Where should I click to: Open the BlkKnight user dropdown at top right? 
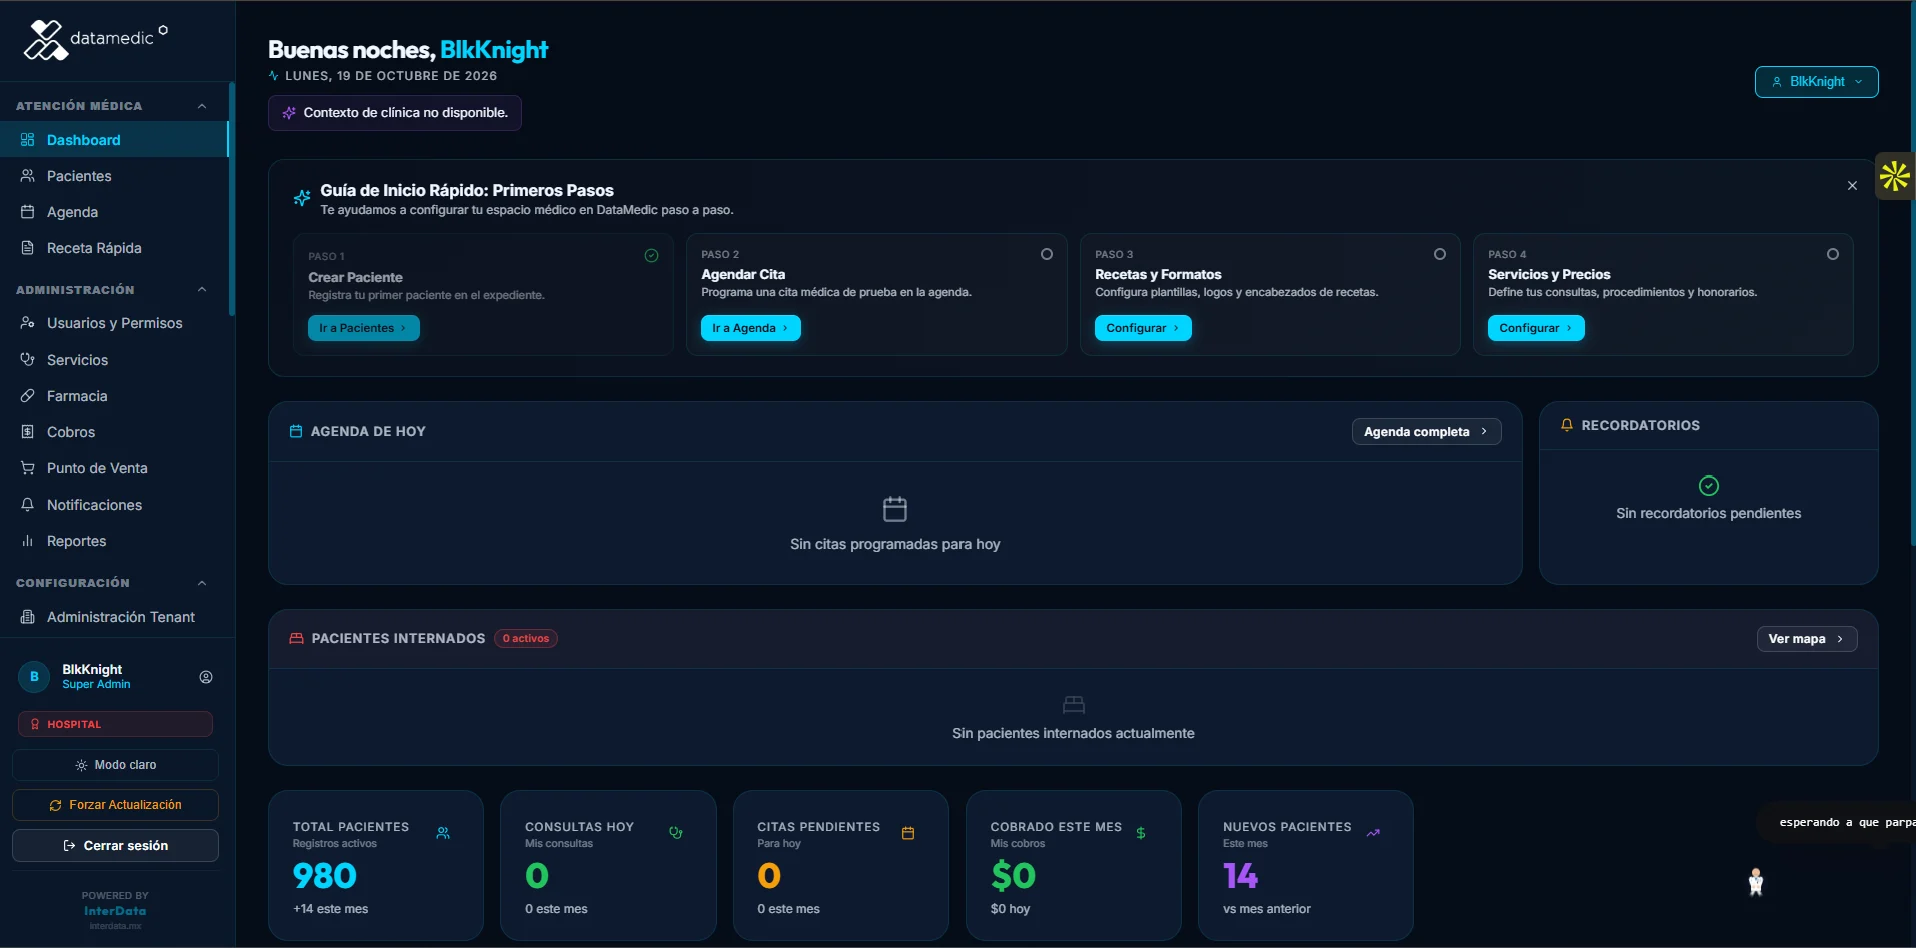(1816, 82)
